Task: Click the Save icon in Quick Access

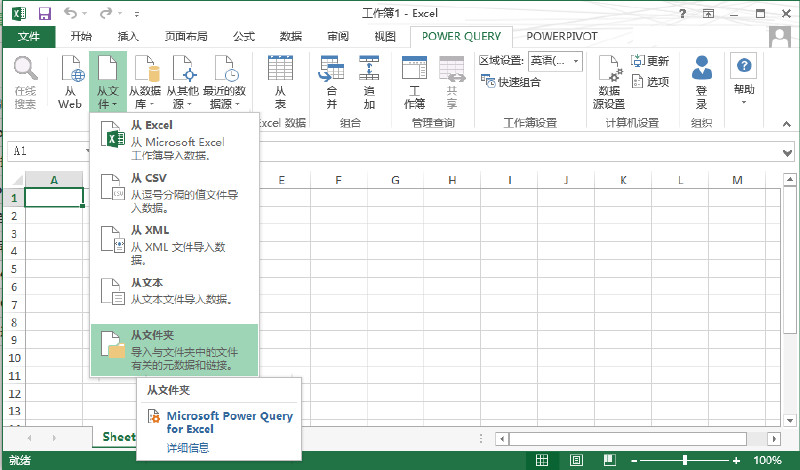Action: pos(45,14)
